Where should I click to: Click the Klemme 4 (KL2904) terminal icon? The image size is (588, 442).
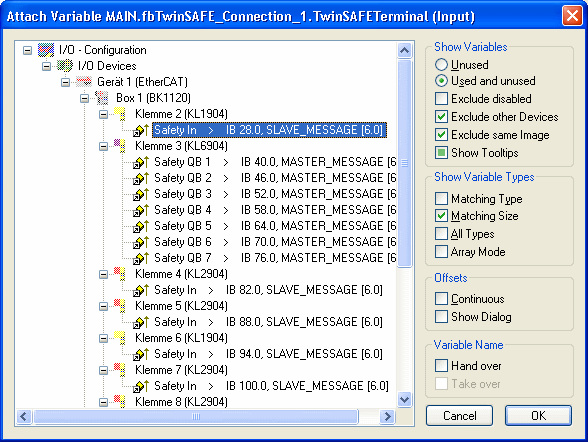pyautogui.click(x=119, y=274)
